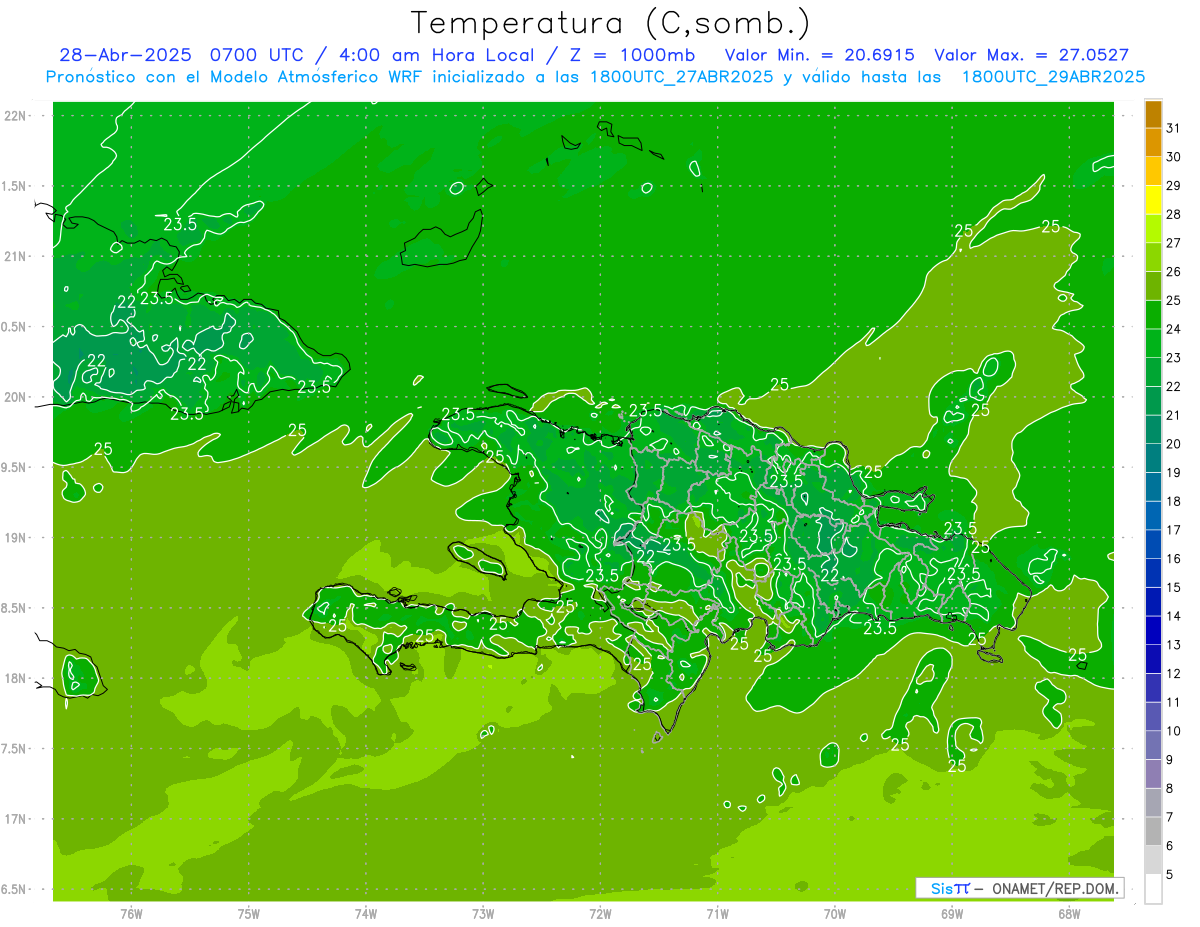Pick the orange color band between 30 and 31

(1153, 143)
